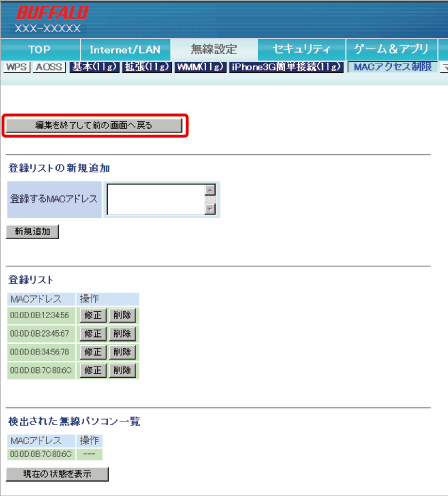Select the 無線設定 tab

tap(214, 50)
